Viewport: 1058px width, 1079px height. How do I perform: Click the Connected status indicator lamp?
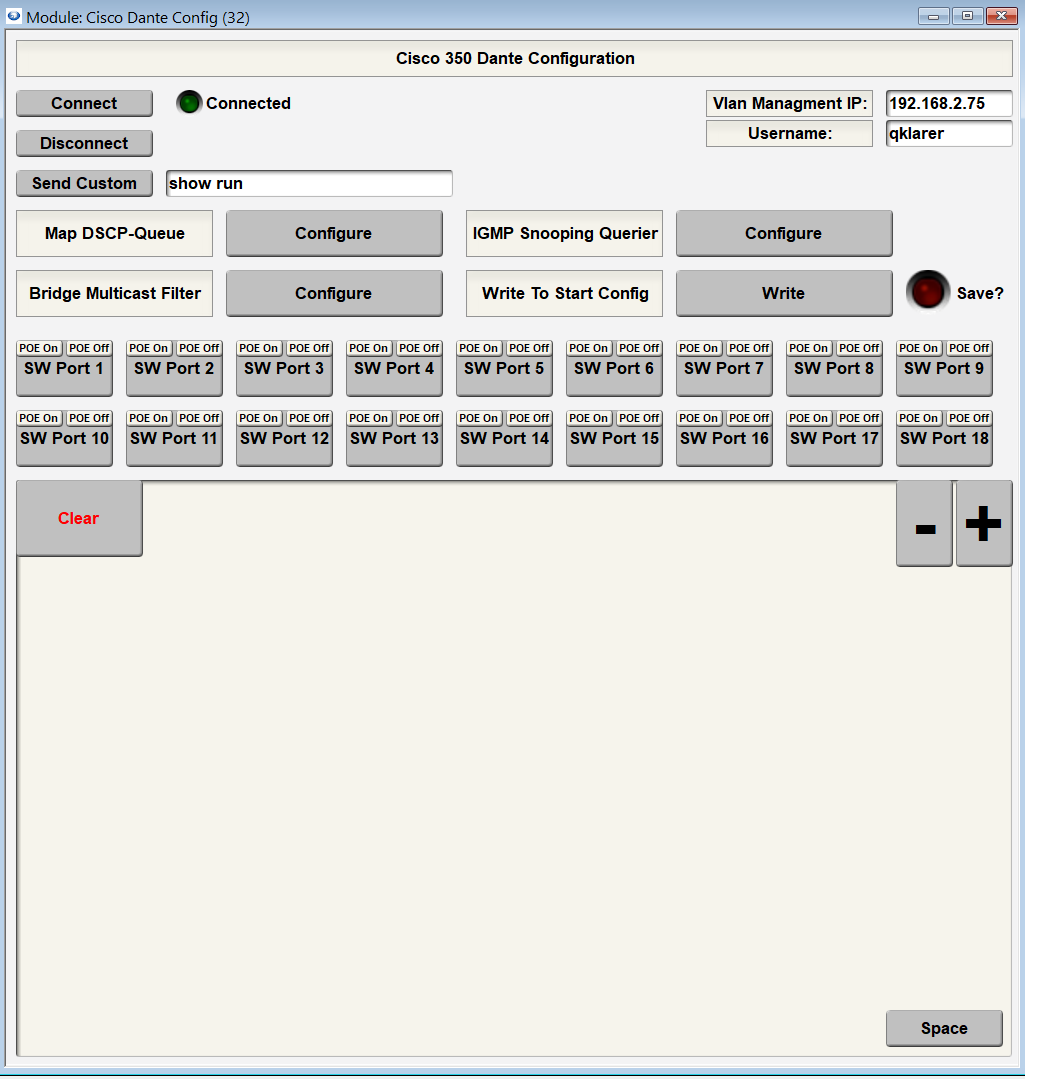pyautogui.click(x=189, y=102)
